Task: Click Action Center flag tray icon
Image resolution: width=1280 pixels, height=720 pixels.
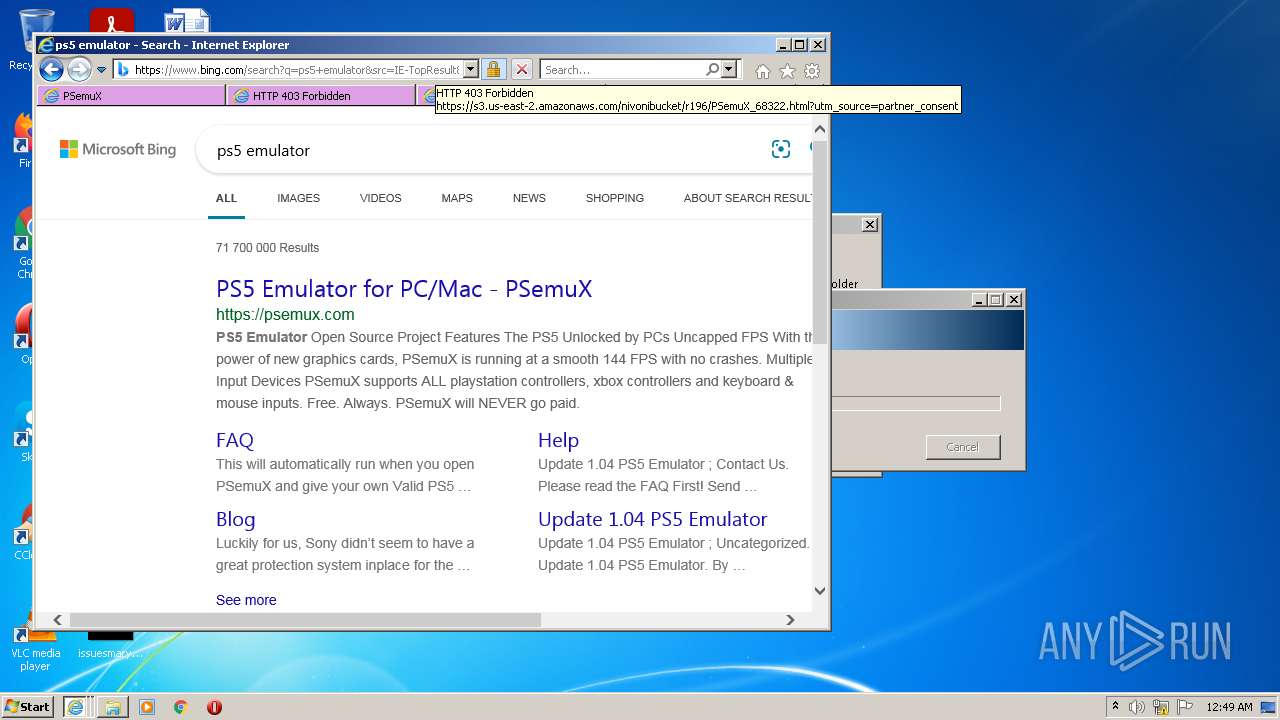Action: [1184, 707]
